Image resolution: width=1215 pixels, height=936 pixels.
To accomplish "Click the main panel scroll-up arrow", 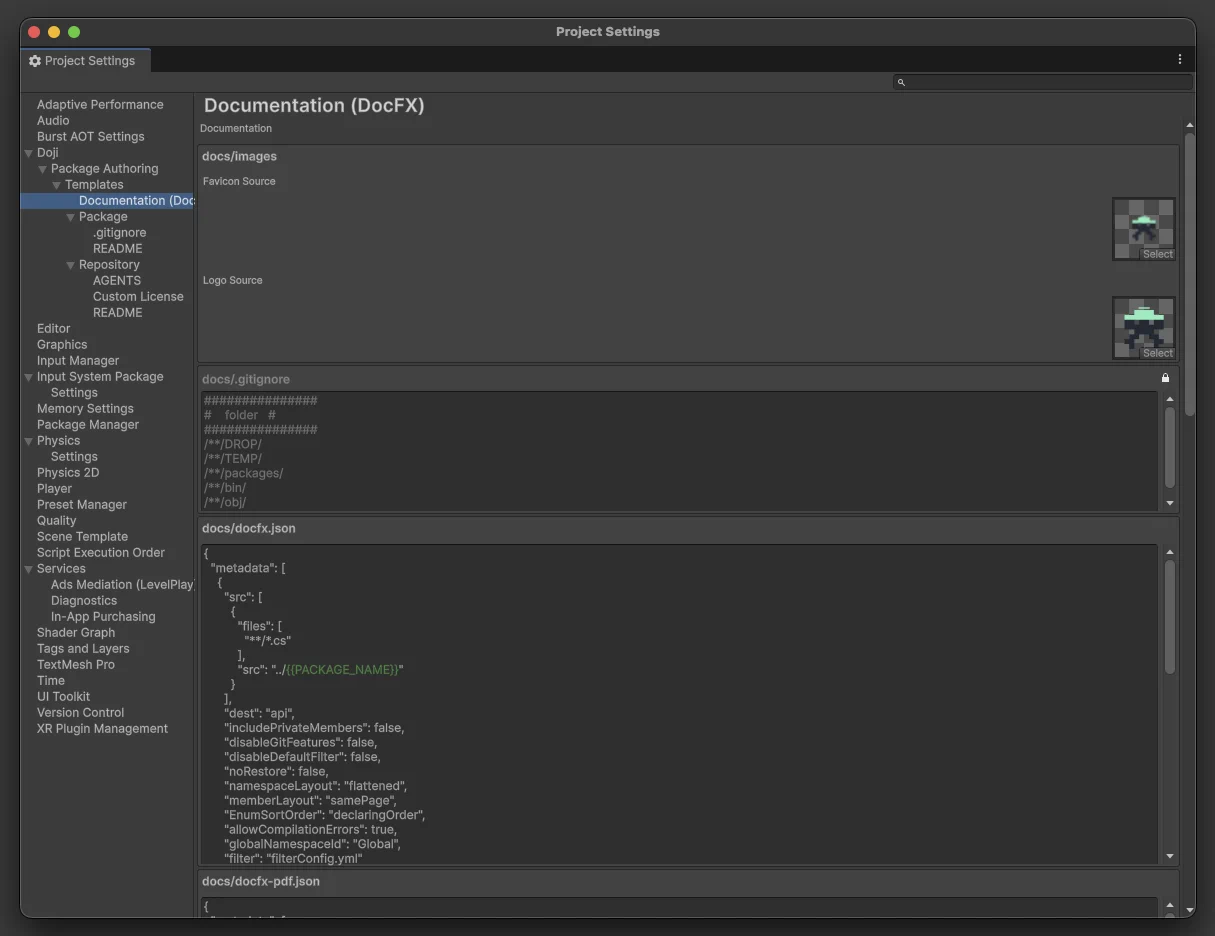I will coord(1189,125).
